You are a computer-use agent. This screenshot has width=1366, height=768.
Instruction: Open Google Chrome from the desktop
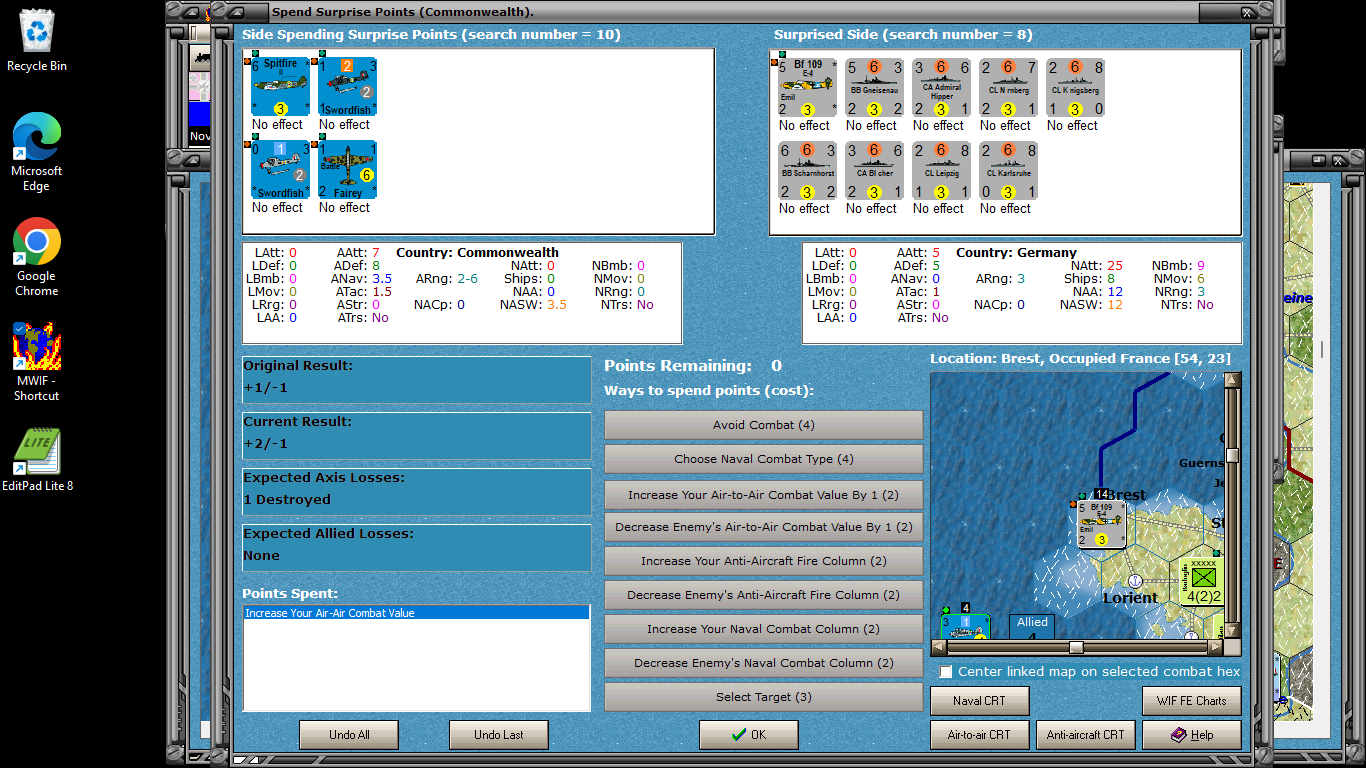37,256
